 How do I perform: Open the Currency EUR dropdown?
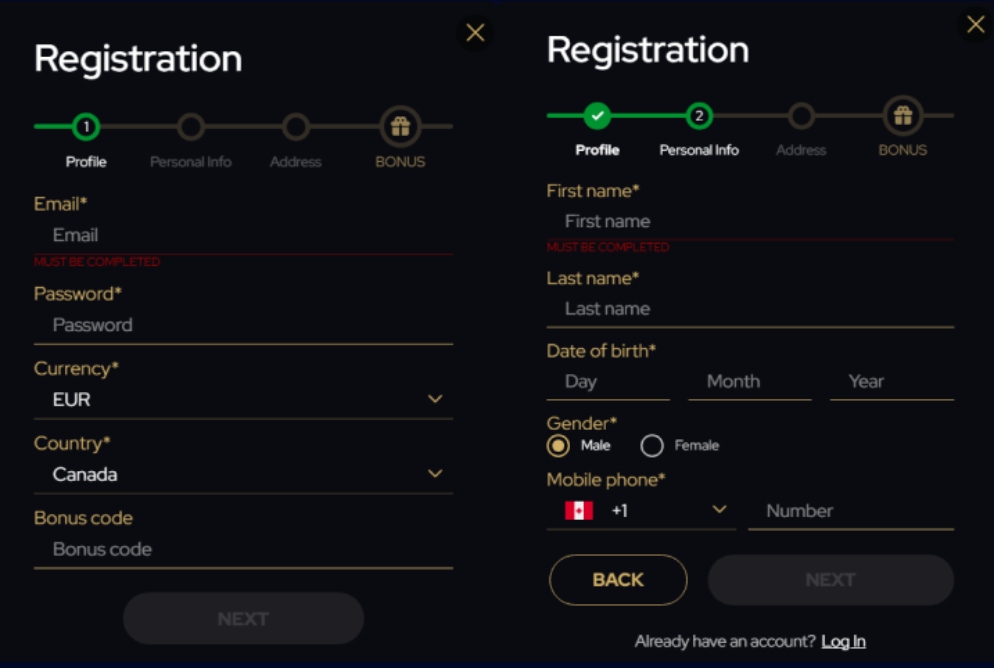click(x=243, y=400)
